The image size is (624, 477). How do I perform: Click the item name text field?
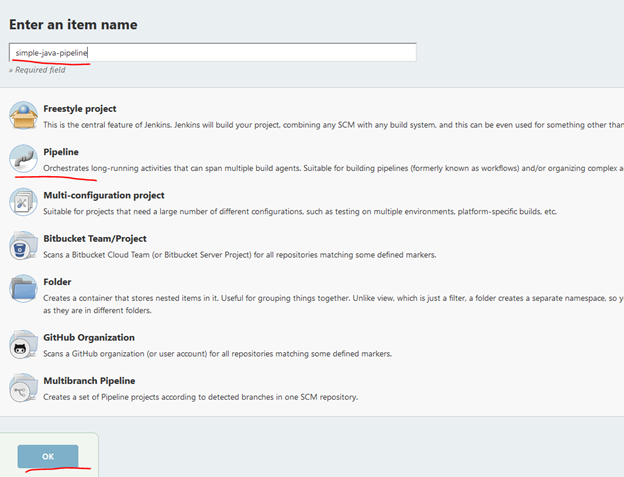pyautogui.click(x=212, y=52)
